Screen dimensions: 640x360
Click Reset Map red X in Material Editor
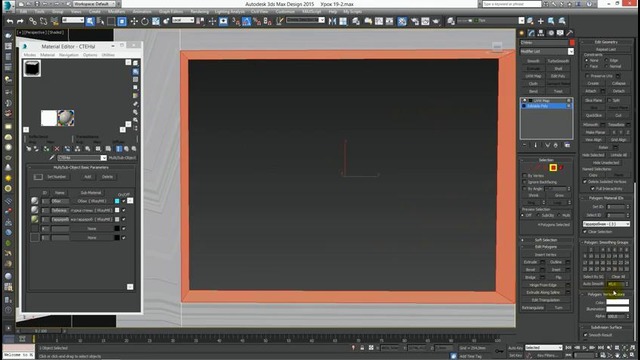(x=57, y=149)
